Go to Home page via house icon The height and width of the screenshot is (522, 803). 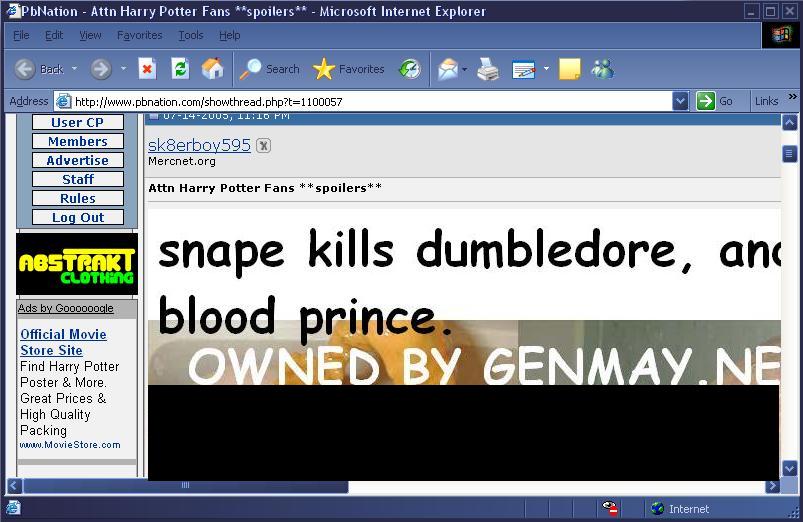[x=213, y=69]
